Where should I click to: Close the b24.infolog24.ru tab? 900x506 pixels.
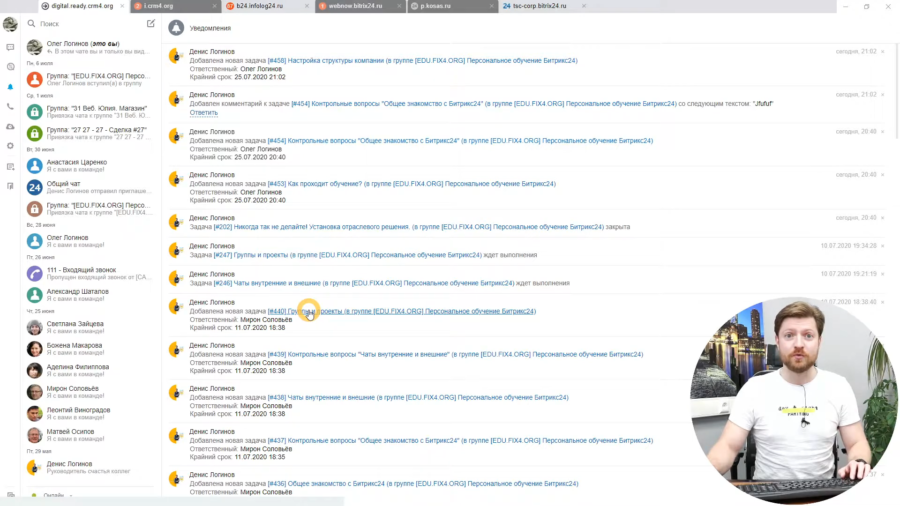(307, 6)
